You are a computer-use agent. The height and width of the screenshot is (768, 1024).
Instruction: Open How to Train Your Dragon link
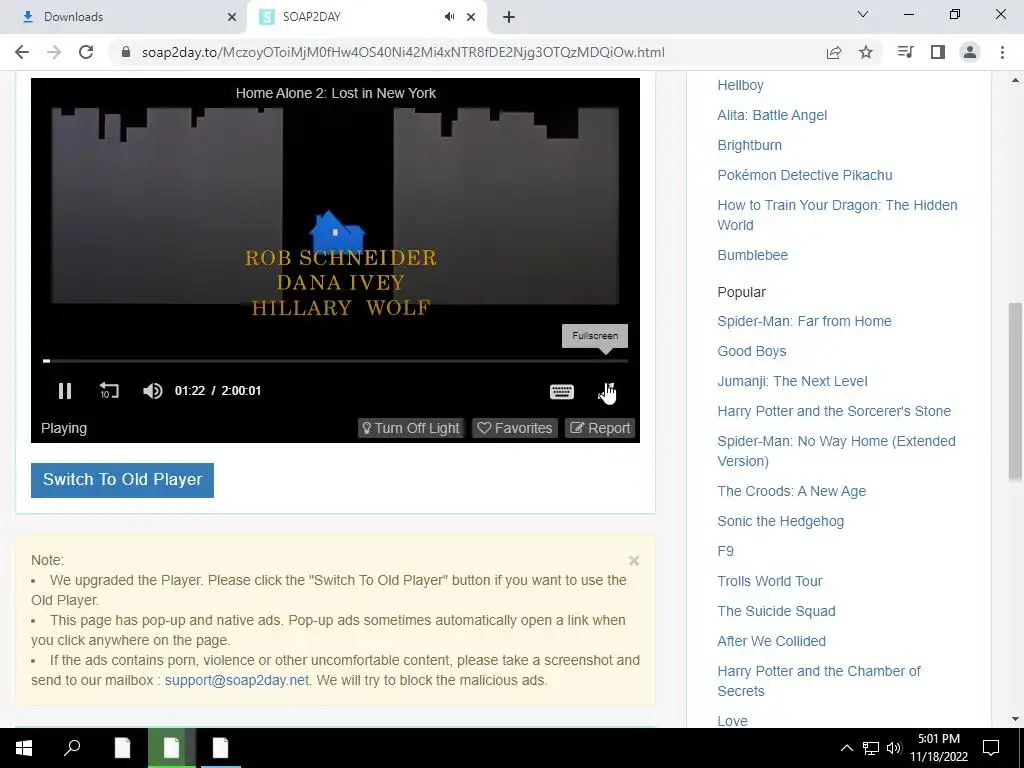(x=837, y=215)
